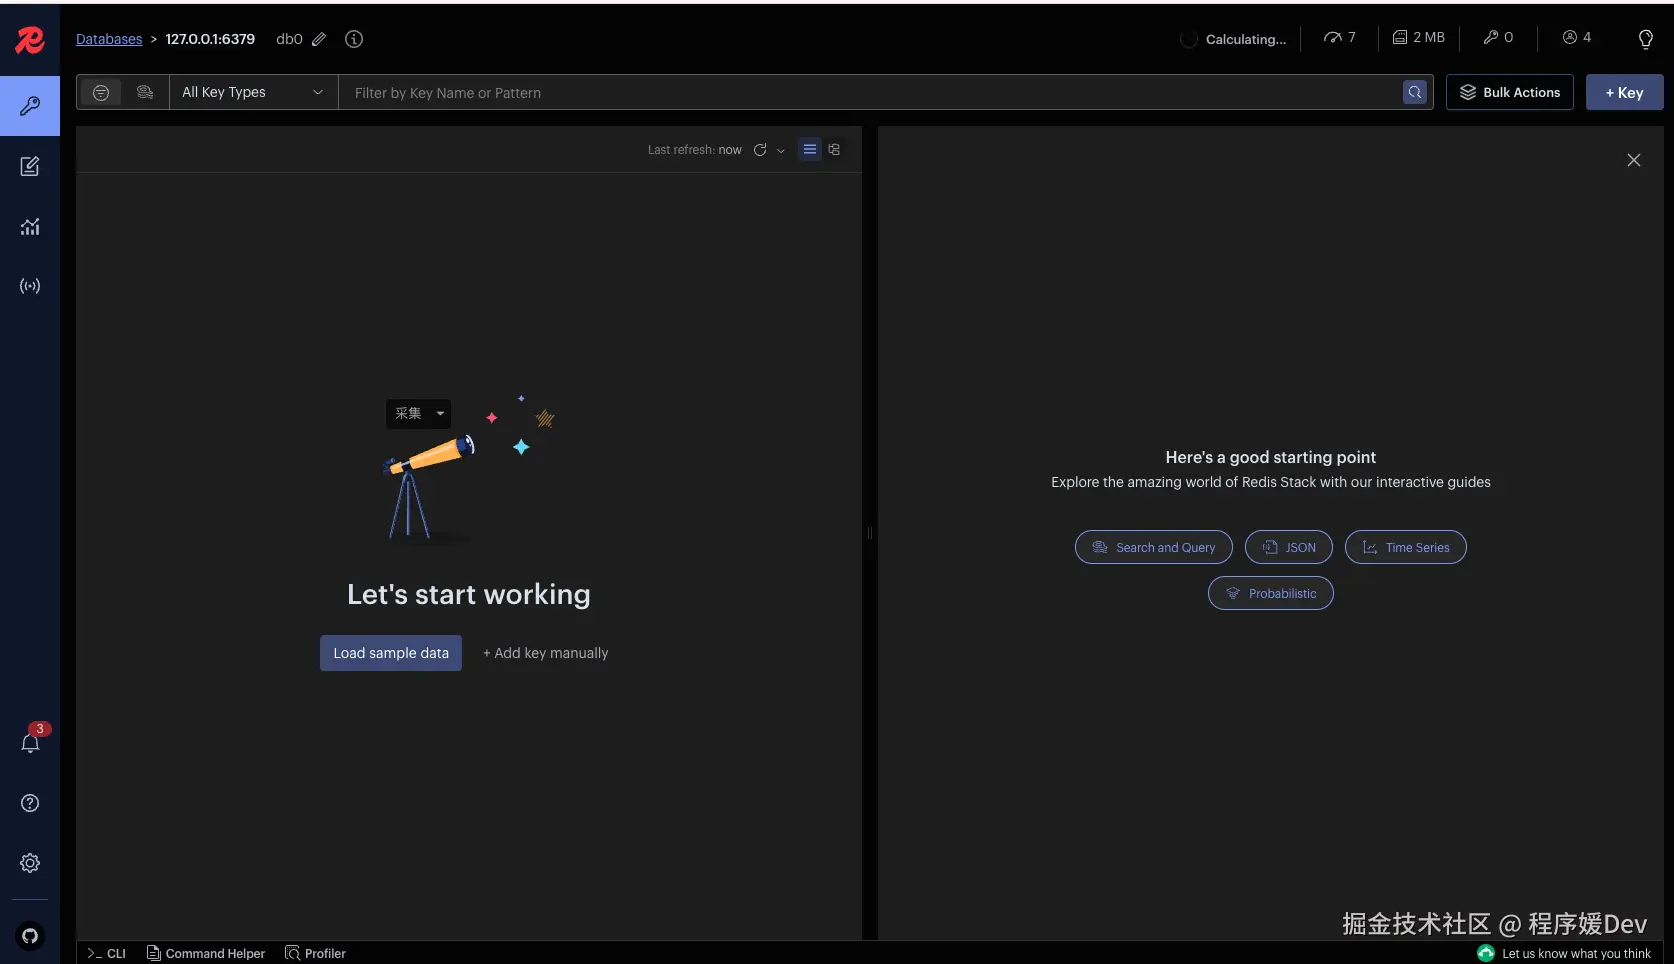
Task: Select the search-by-values mode toggle
Action: 145,92
